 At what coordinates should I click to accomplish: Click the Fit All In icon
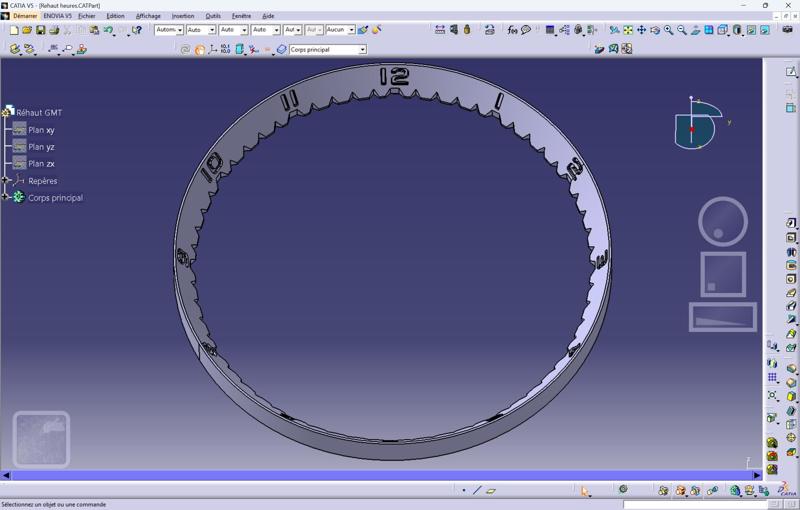628,31
